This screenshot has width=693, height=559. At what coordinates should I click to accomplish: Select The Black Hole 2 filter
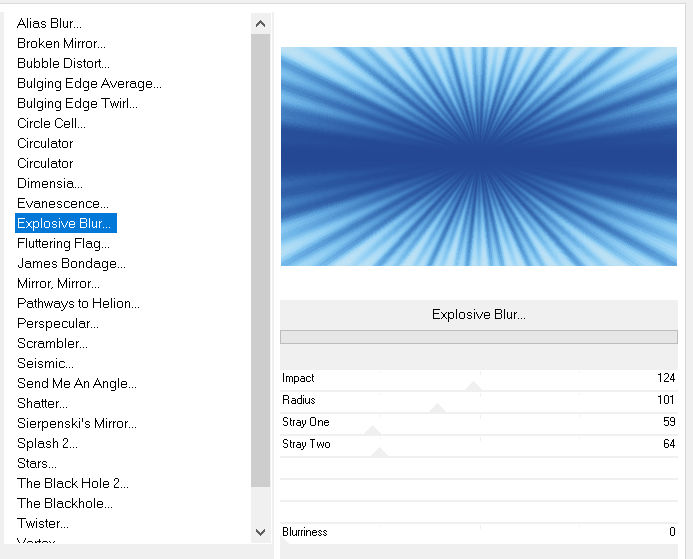click(x=72, y=483)
